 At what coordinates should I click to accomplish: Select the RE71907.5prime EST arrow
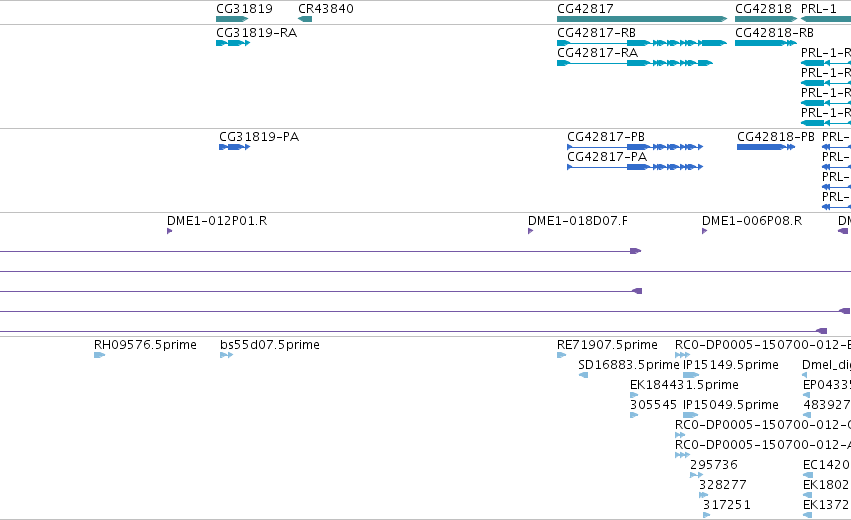tap(561, 355)
